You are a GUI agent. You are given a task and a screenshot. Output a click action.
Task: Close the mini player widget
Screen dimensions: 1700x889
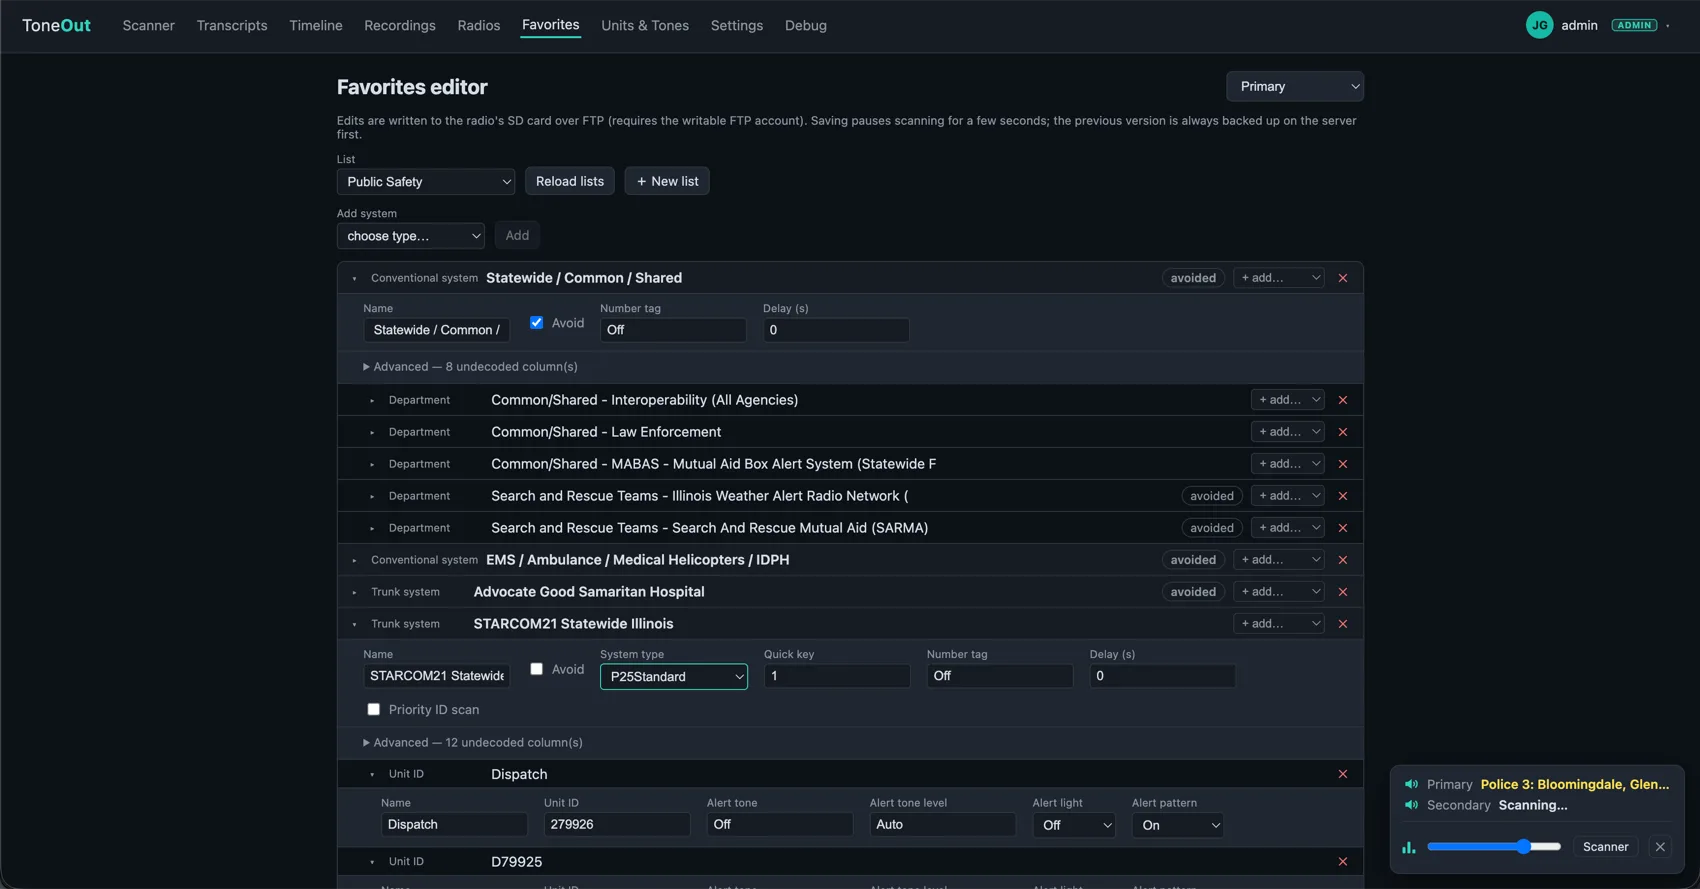(x=1660, y=847)
